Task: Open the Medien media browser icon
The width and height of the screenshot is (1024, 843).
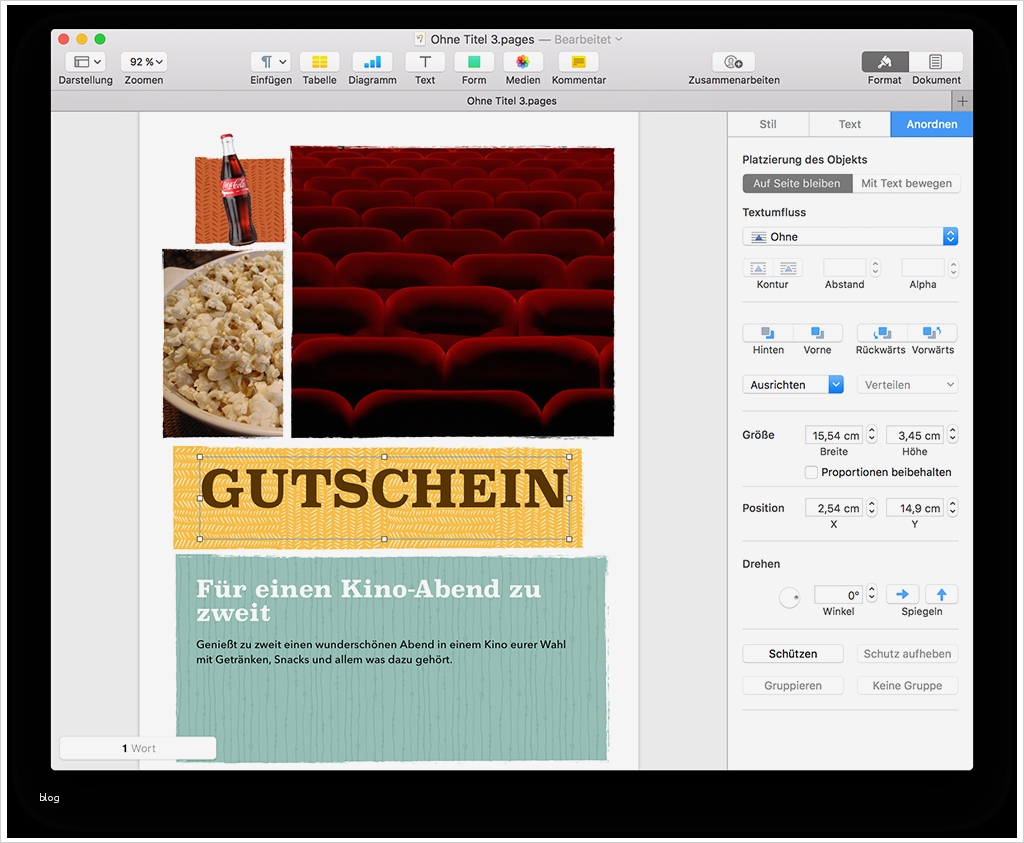Action: pos(522,63)
